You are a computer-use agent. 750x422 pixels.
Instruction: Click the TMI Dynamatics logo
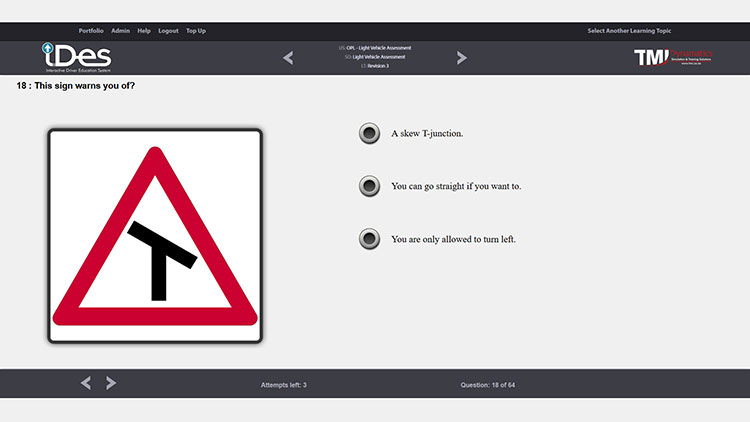(x=675, y=58)
